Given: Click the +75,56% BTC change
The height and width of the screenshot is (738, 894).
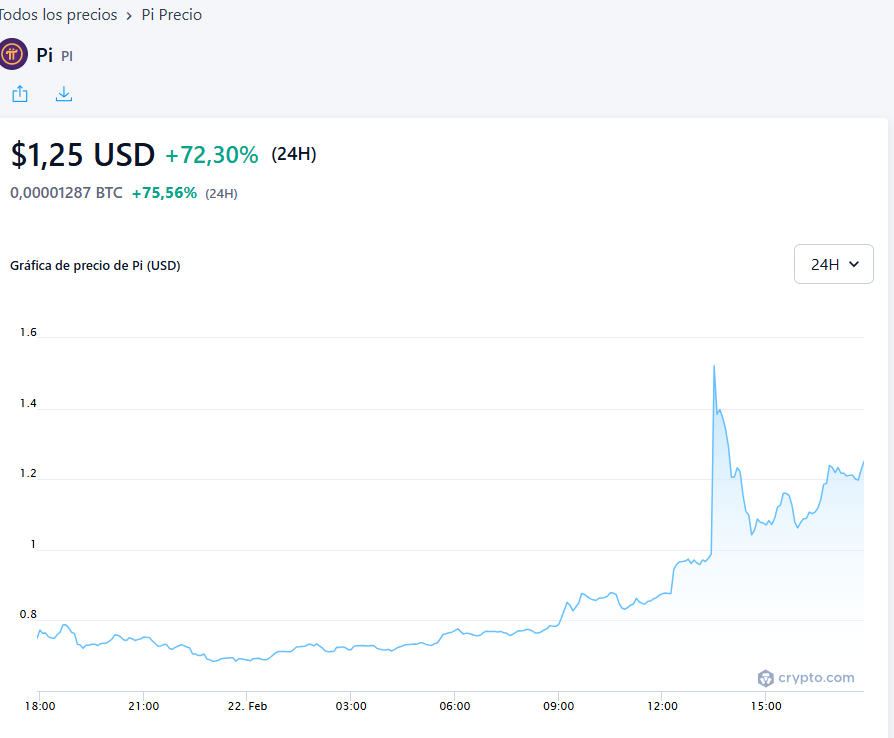Looking at the screenshot, I should [x=164, y=193].
